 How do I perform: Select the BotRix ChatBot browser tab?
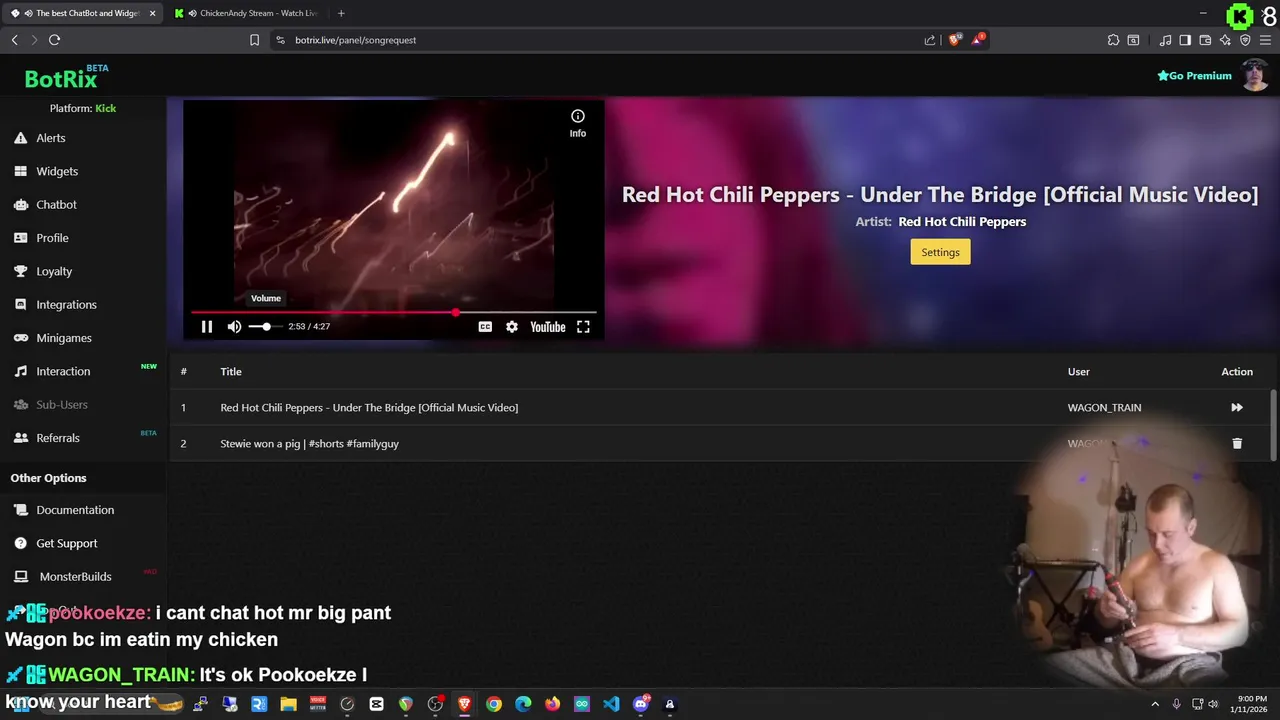80,13
